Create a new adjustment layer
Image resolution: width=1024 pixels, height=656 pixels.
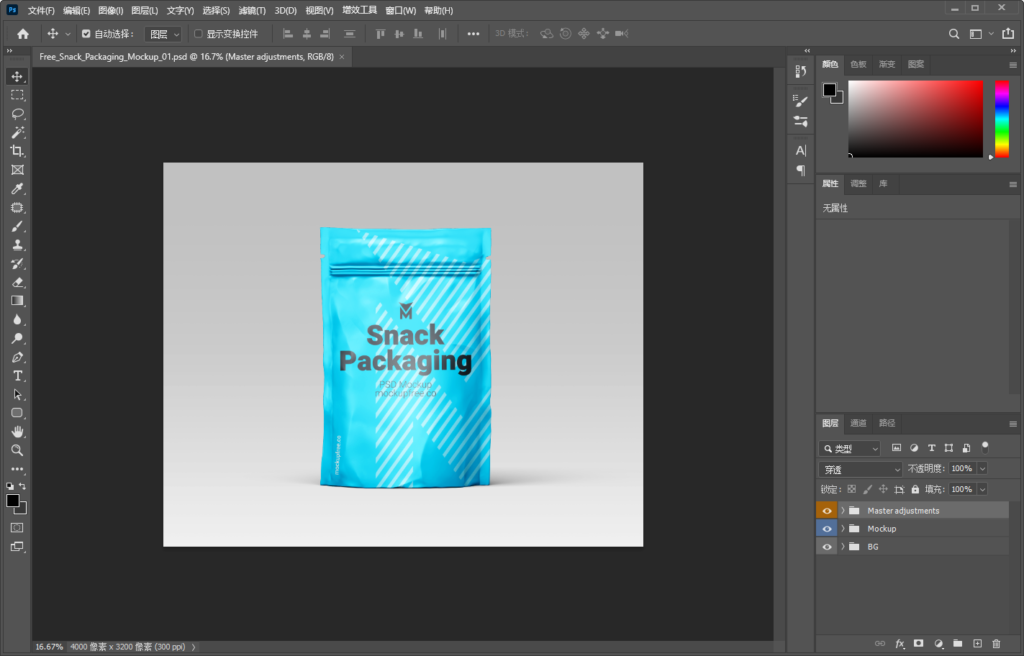(x=938, y=644)
